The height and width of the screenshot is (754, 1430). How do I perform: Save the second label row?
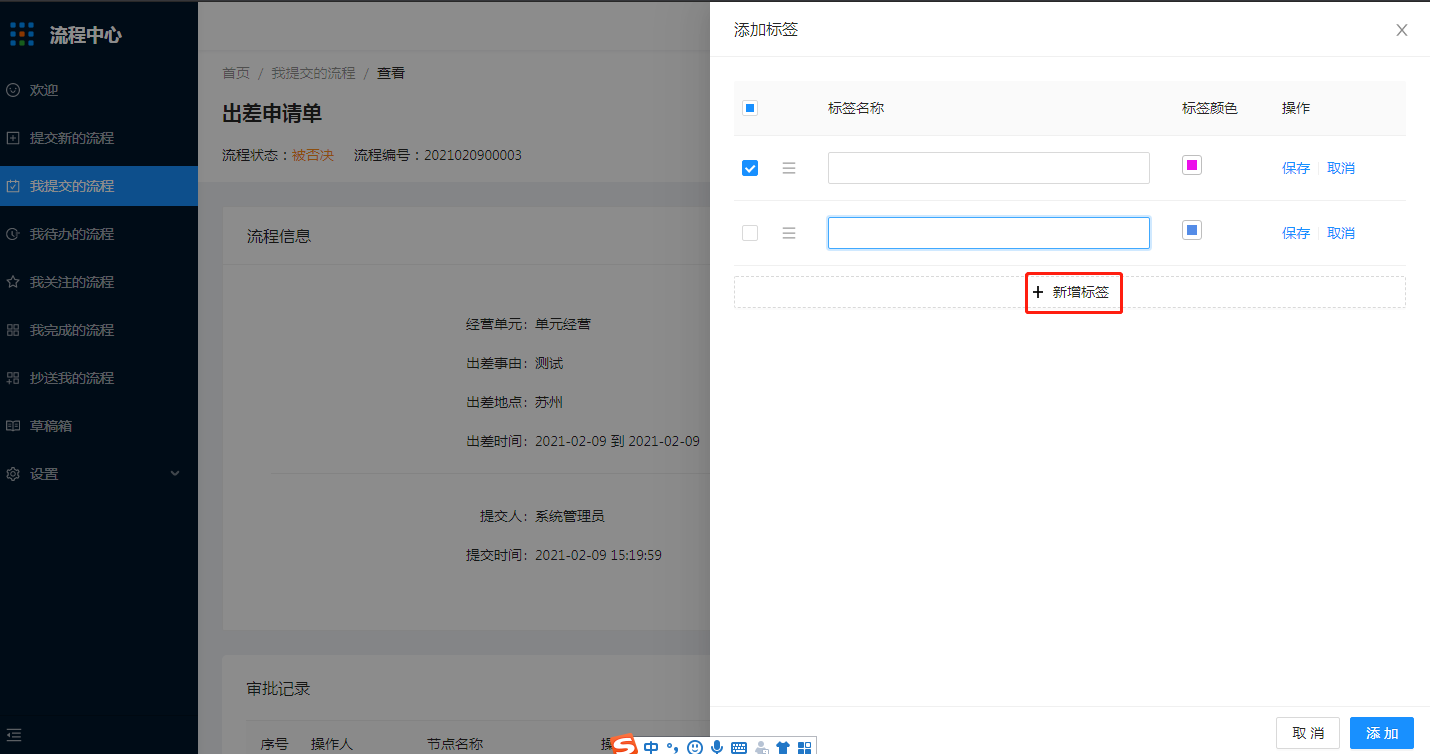pyautogui.click(x=1296, y=233)
